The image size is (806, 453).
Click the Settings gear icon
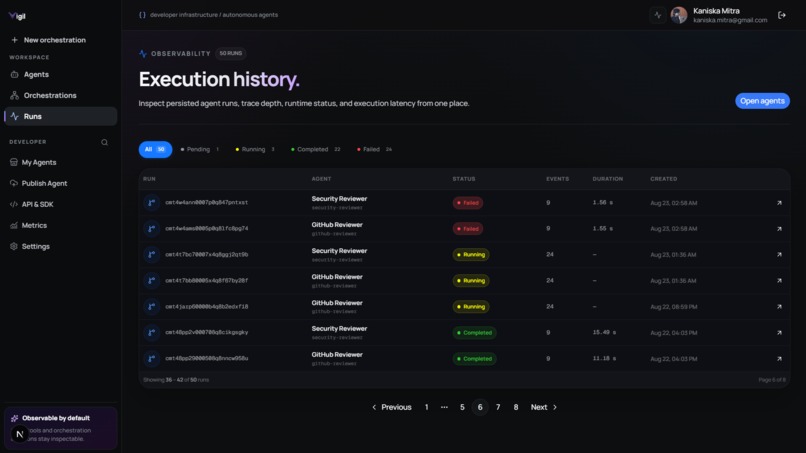[x=14, y=247]
